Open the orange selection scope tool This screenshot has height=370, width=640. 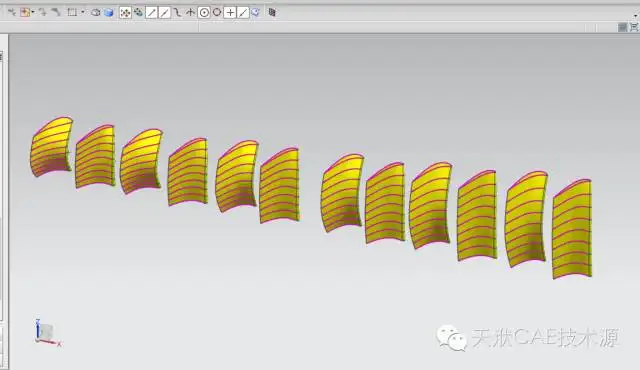click(x=25, y=13)
